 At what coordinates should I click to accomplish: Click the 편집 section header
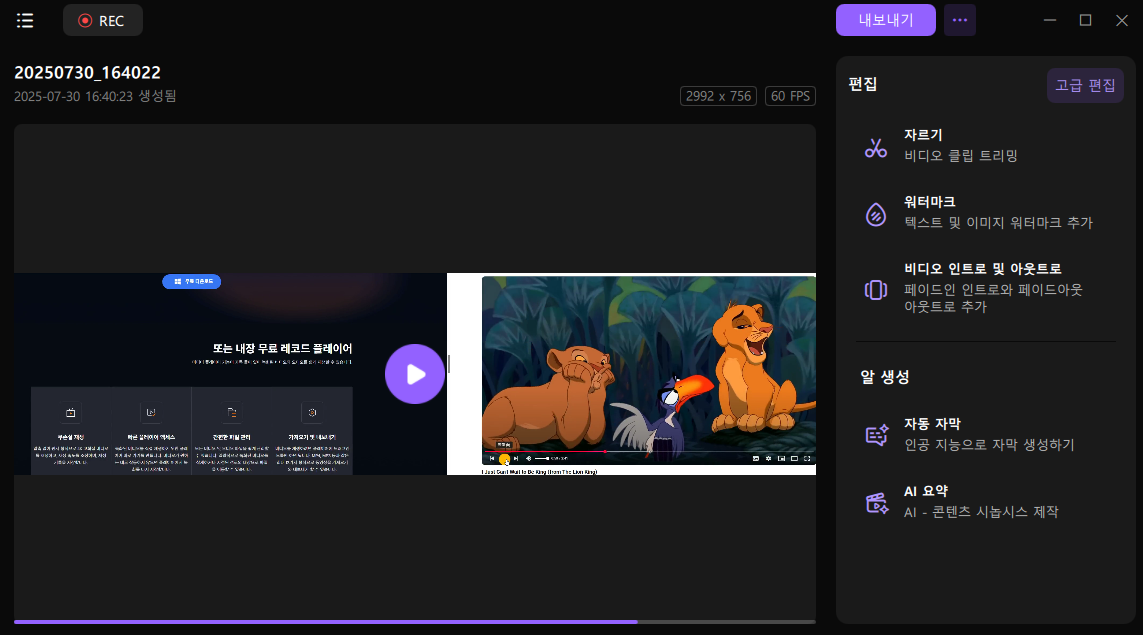863,85
